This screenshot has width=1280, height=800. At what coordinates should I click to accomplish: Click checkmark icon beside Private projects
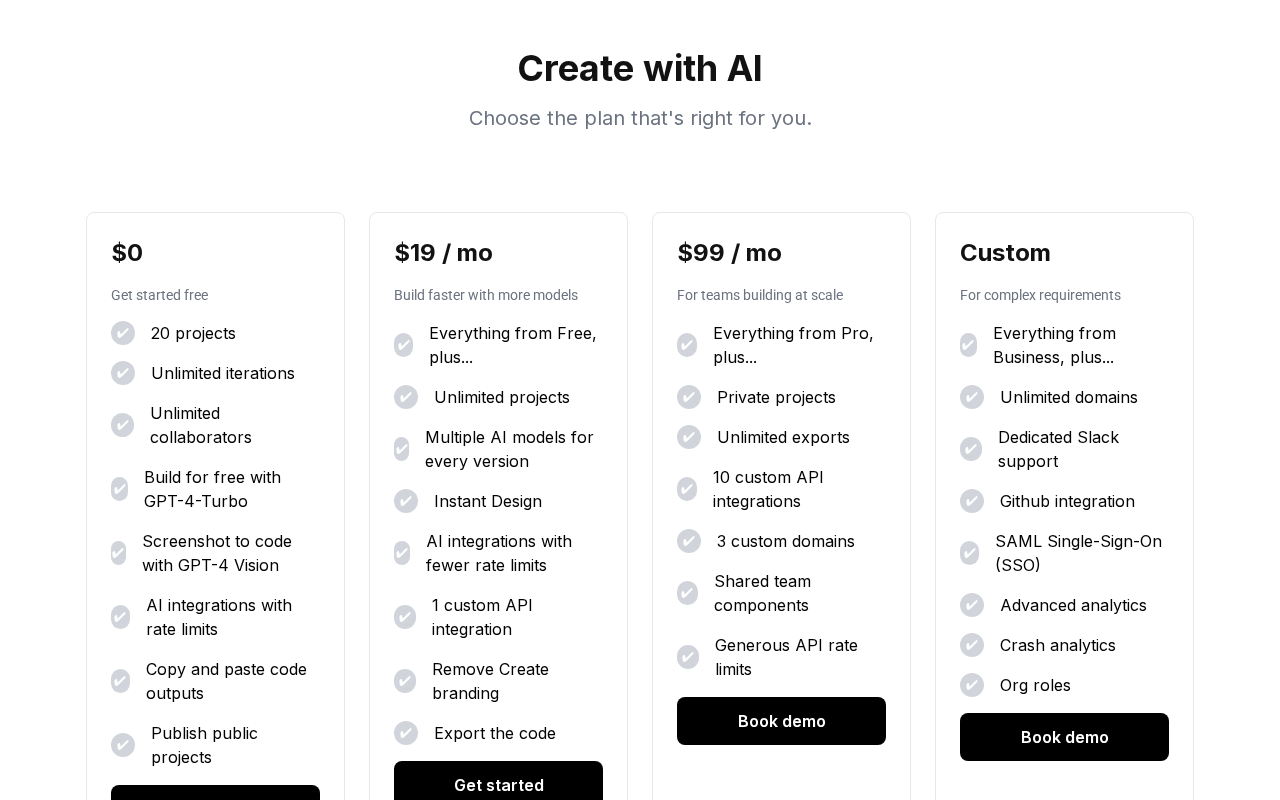pos(689,397)
